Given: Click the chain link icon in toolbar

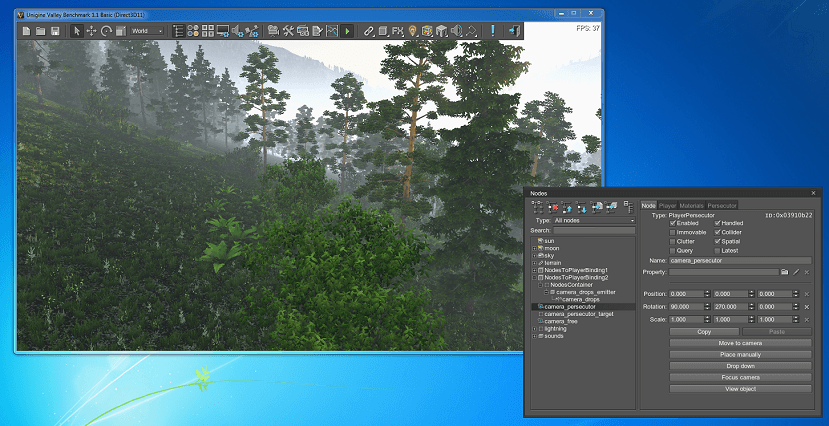Looking at the screenshot, I should click(x=369, y=31).
